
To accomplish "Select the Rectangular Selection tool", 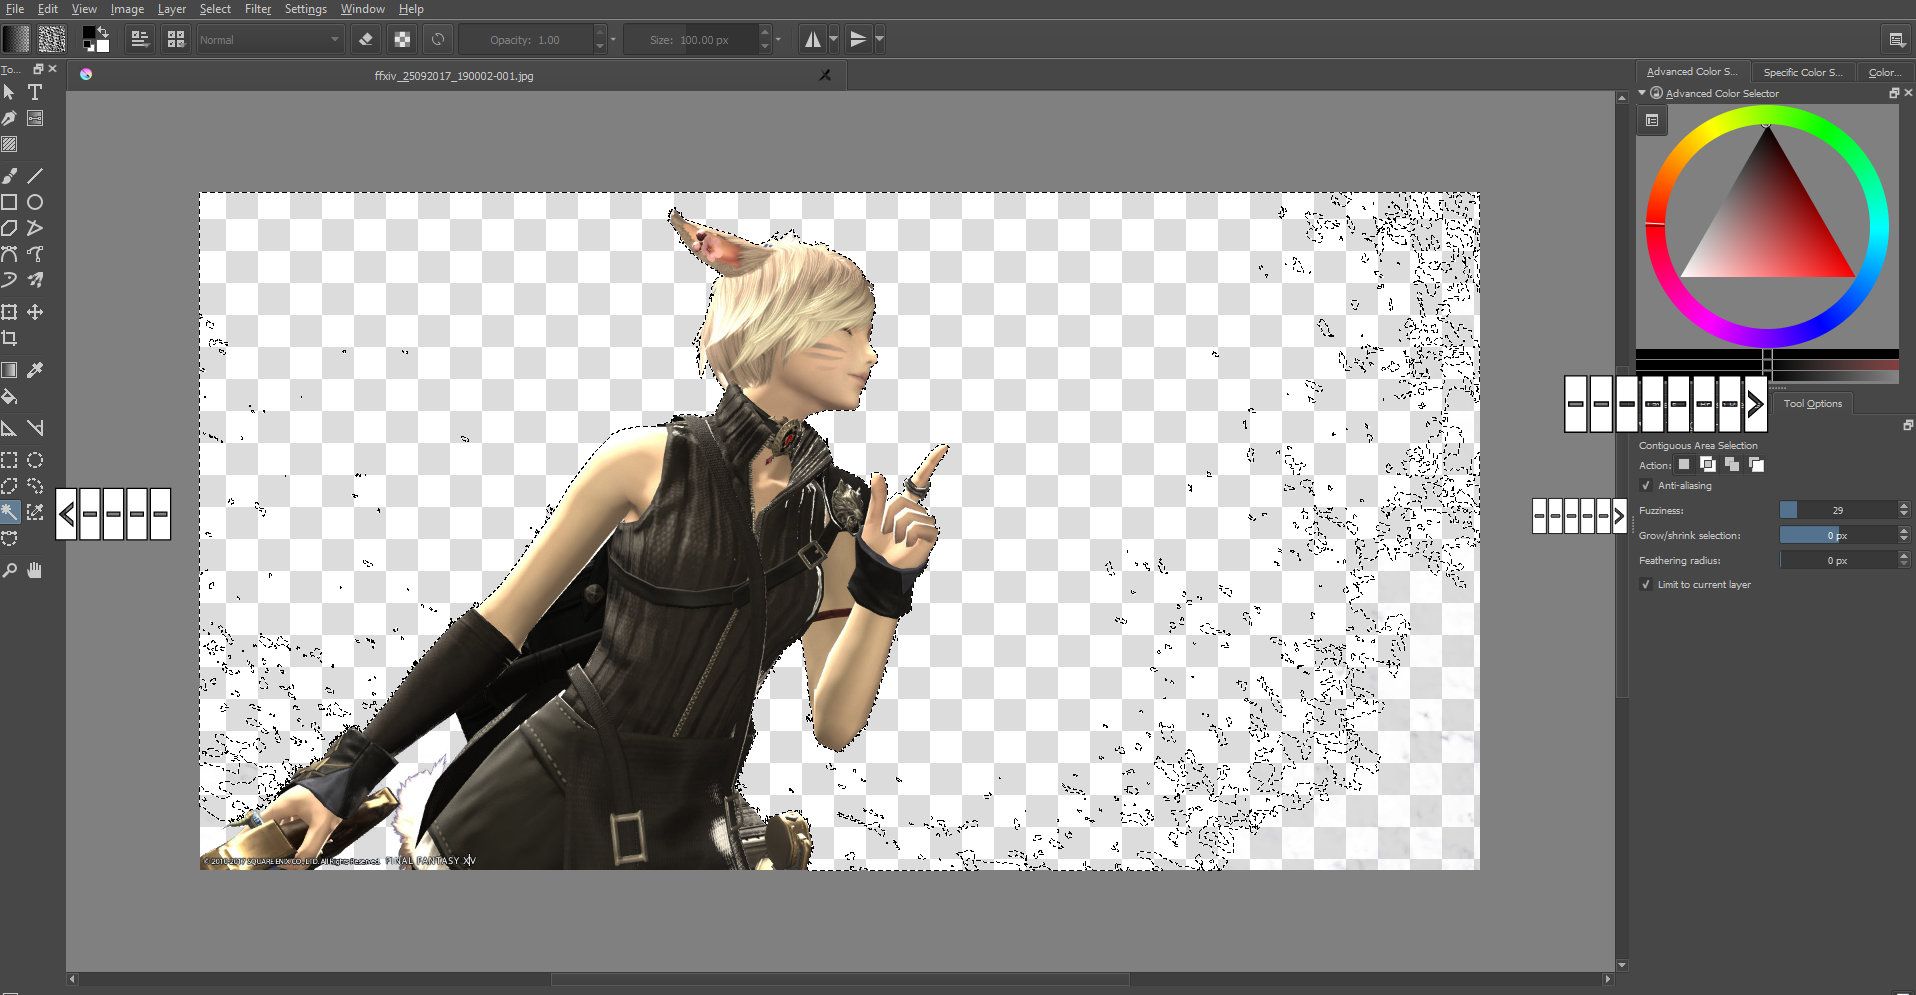I will pos(9,460).
